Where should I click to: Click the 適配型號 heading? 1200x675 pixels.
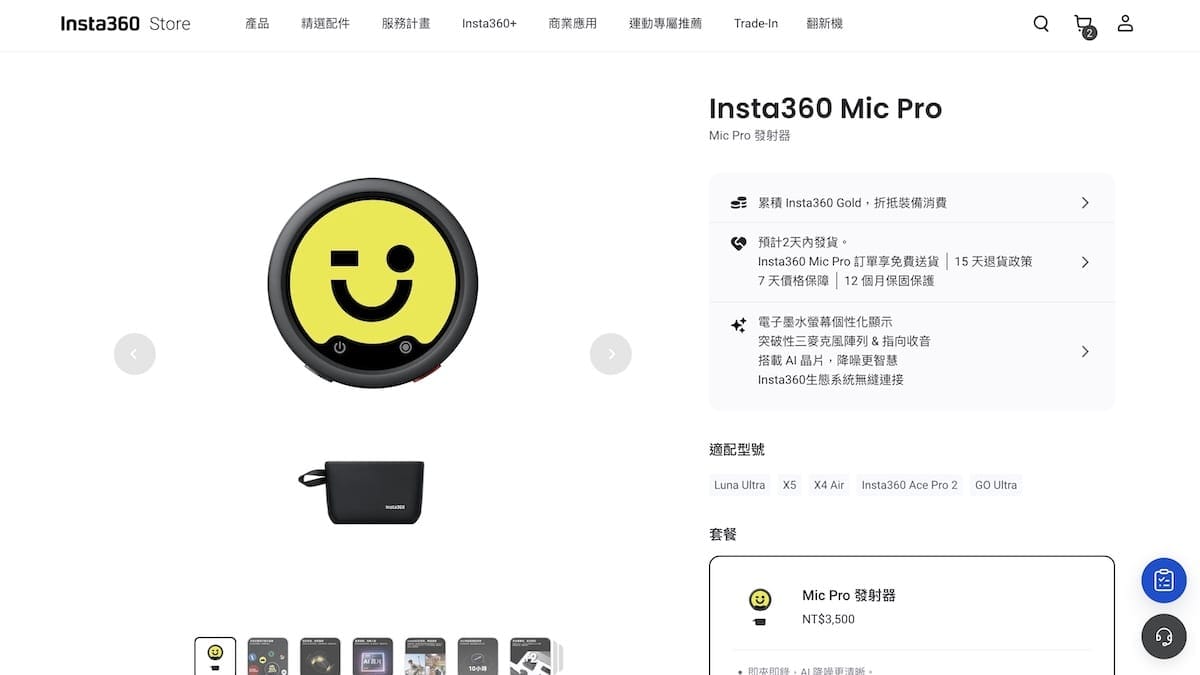(737, 450)
